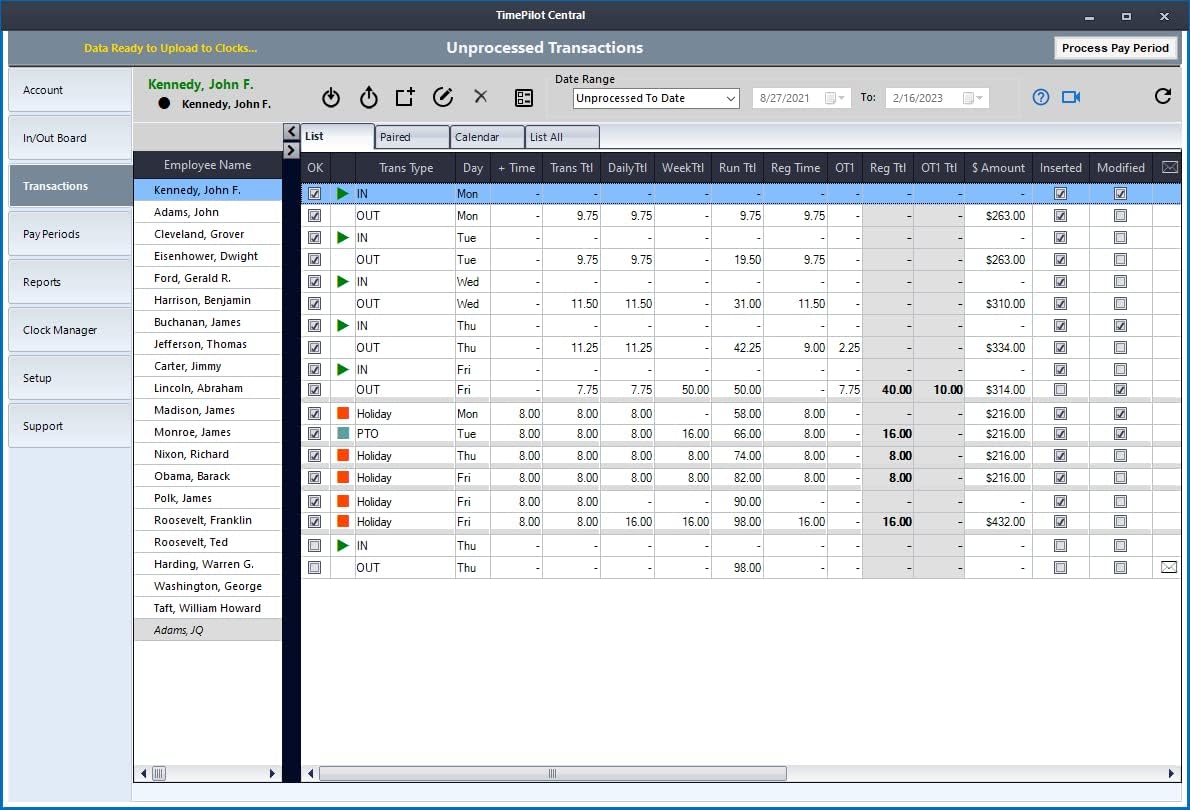Toggle OK checkbox in first IN Mon row
1190x810 pixels.
[315, 194]
